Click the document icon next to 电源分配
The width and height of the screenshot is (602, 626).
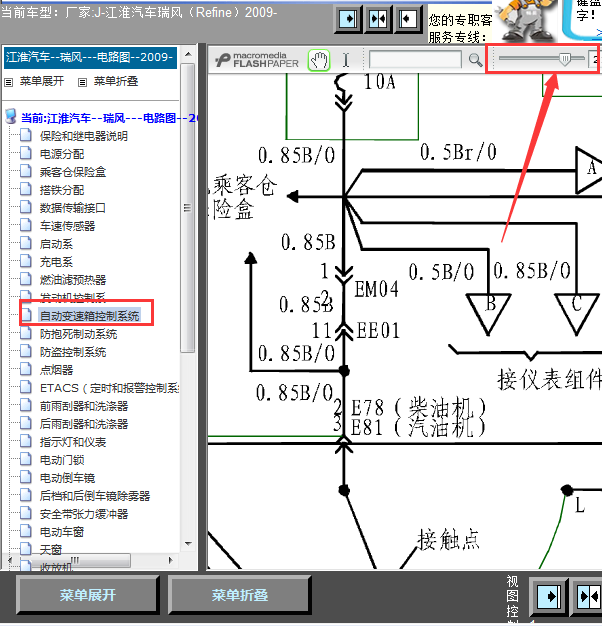click(26, 153)
